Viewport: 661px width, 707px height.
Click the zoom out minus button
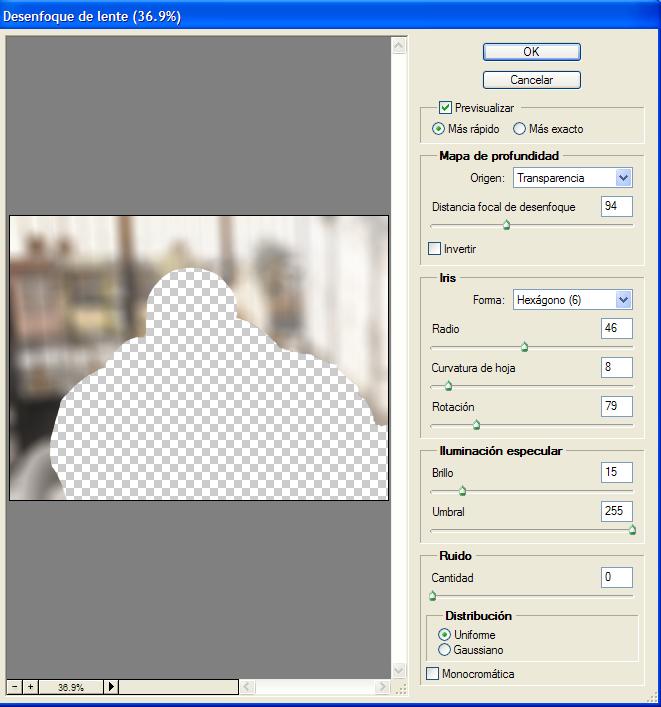tap(15, 687)
